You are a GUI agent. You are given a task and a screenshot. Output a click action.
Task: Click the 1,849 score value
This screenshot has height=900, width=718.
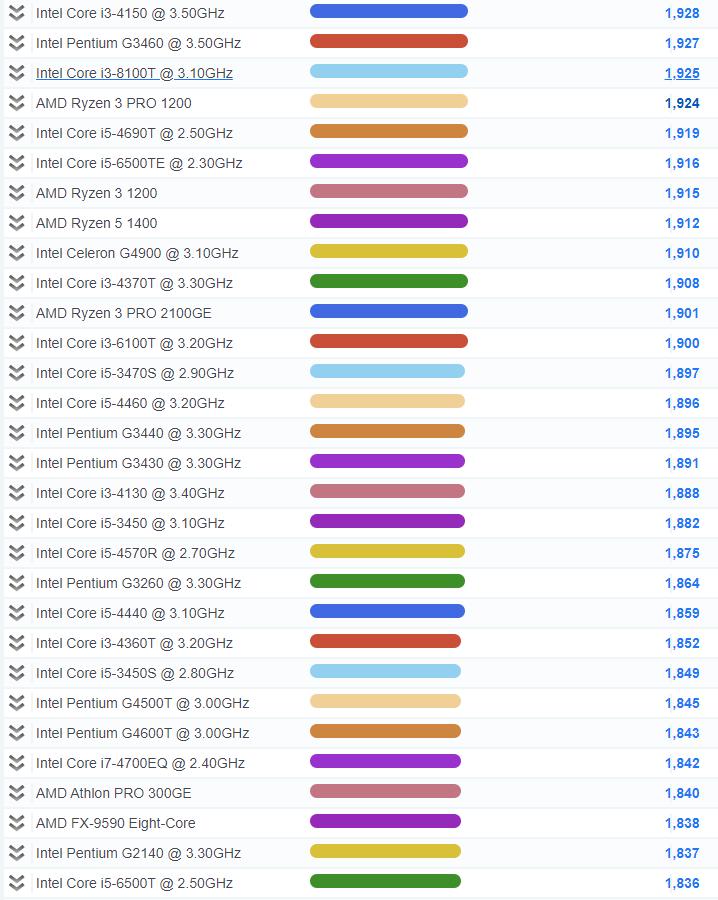(x=682, y=673)
